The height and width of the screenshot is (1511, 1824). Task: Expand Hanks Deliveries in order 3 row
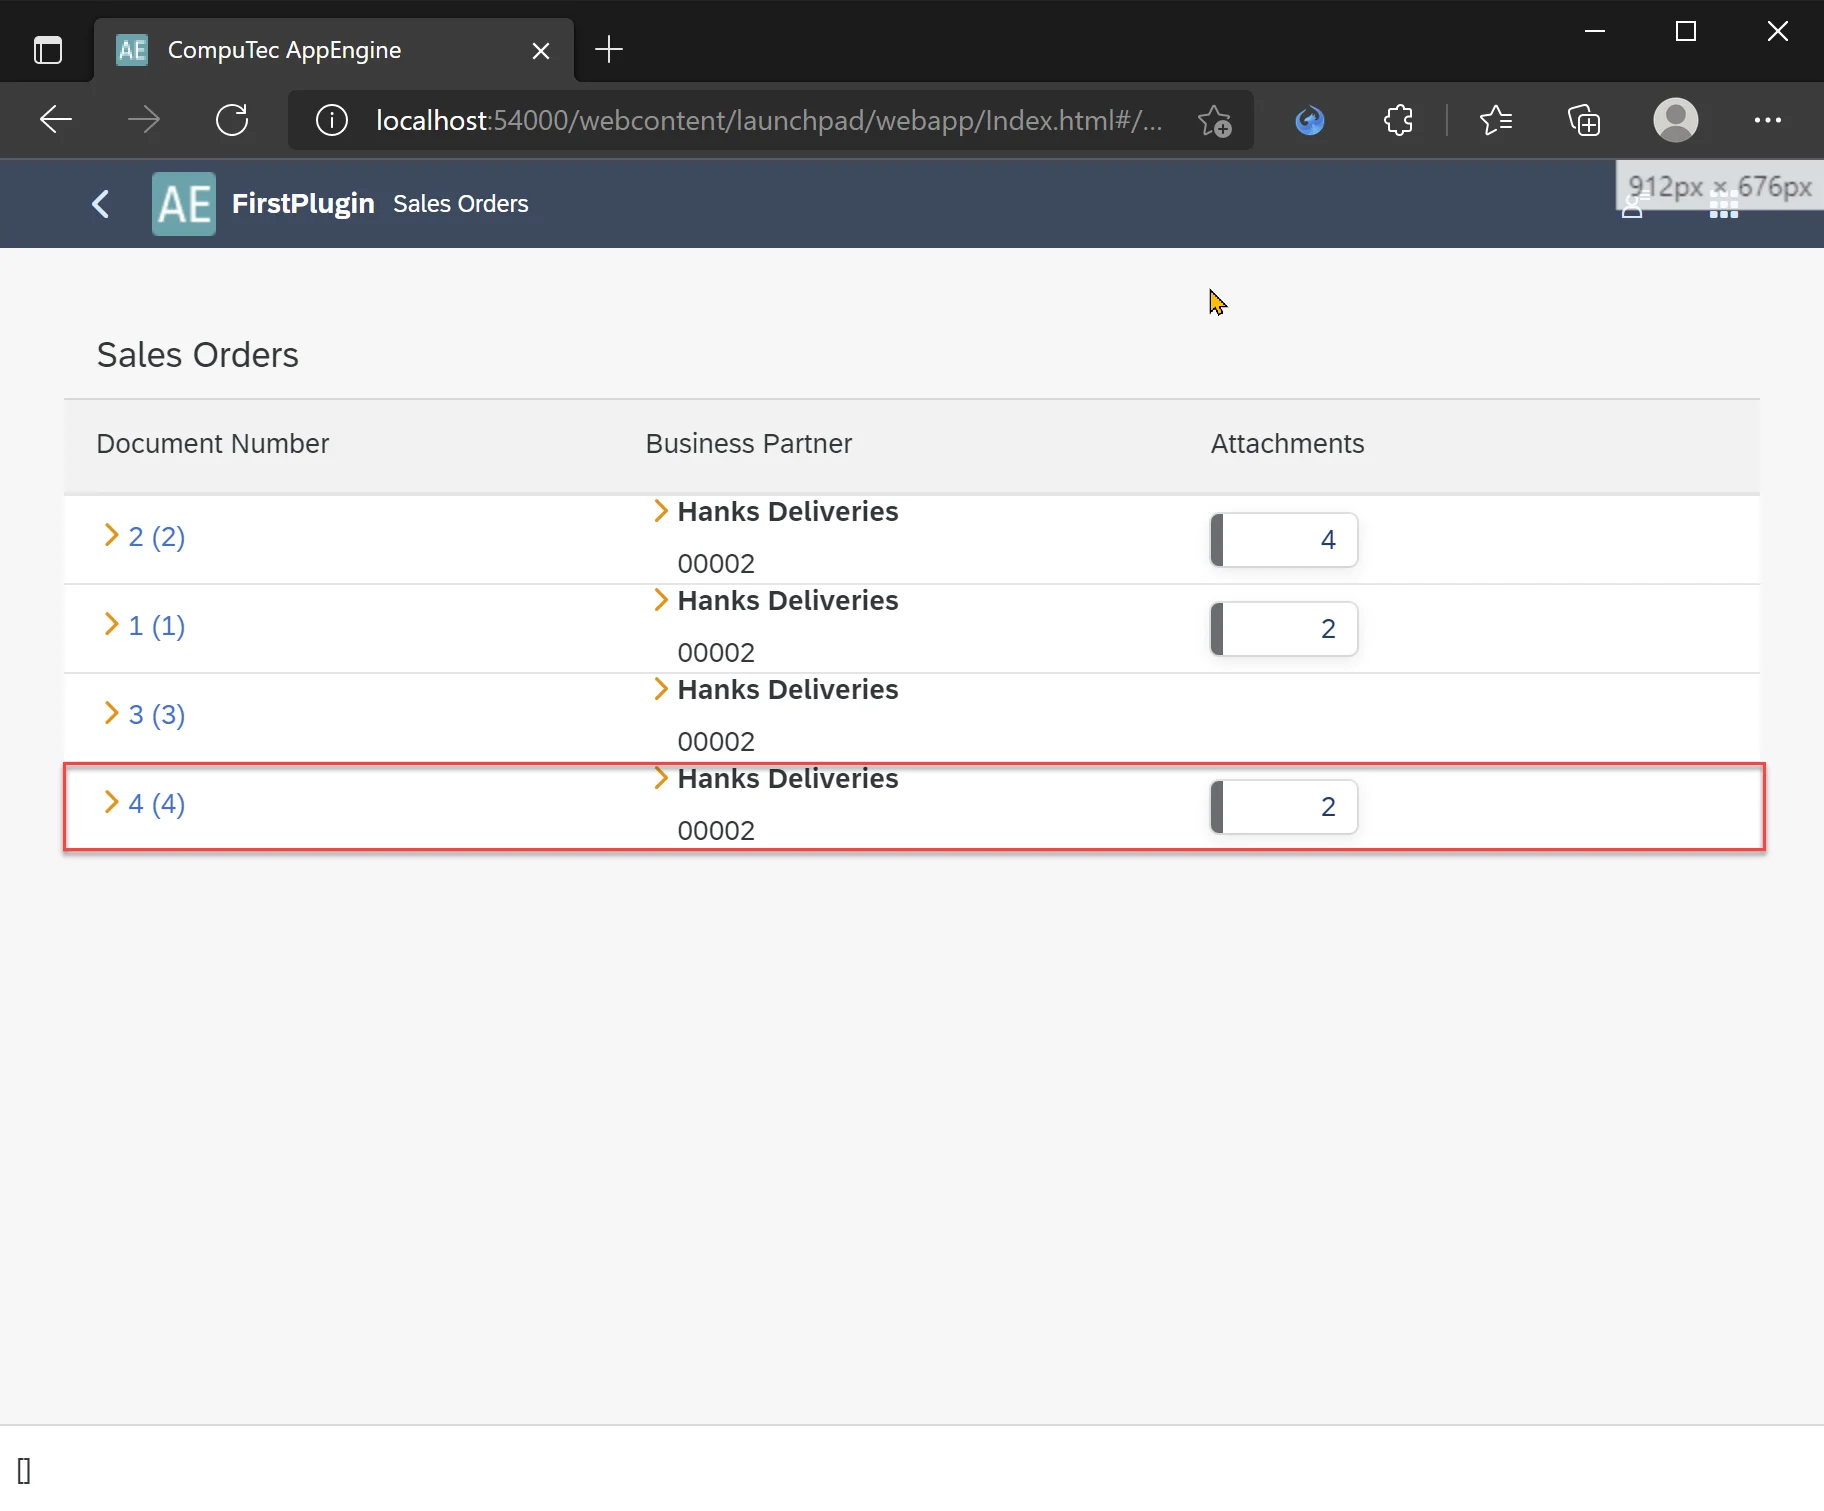(x=660, y=689)
